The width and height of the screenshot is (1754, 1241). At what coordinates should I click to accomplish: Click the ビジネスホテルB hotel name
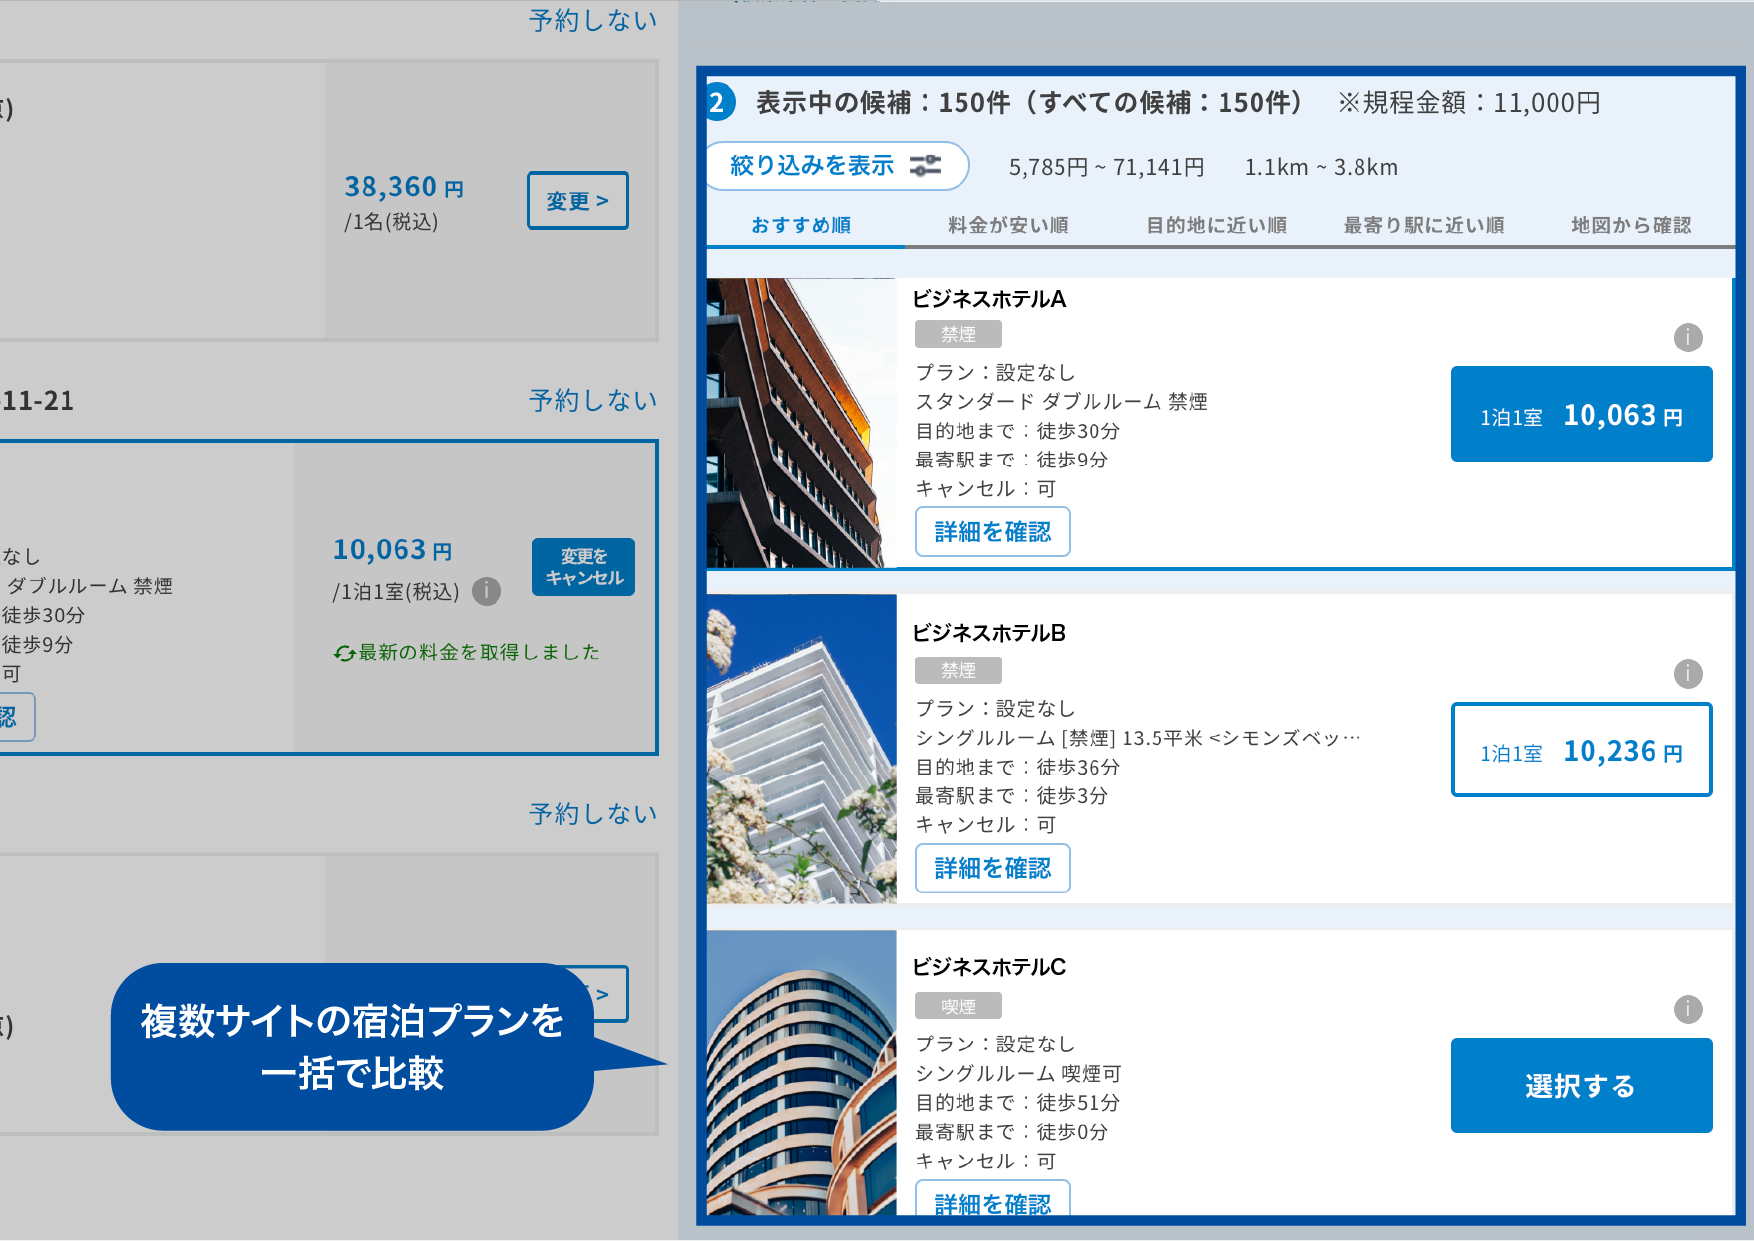click(989, 633)
